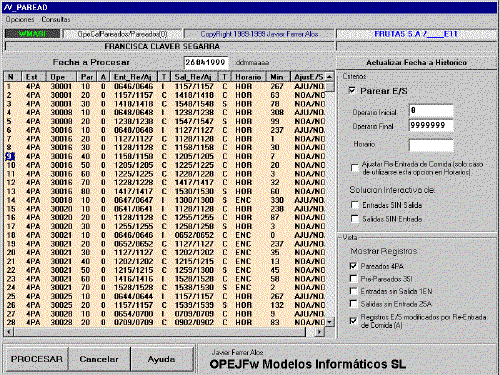Screen dimensions: 500x375
Task: Click exit time 1259/1300 in row 22
Action: coord(194,270)
